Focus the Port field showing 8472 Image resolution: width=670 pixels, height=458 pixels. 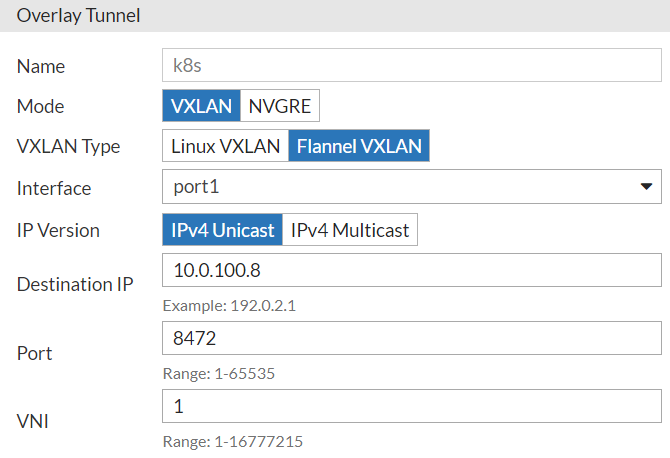pyautogui.click(x=411, y=339)
